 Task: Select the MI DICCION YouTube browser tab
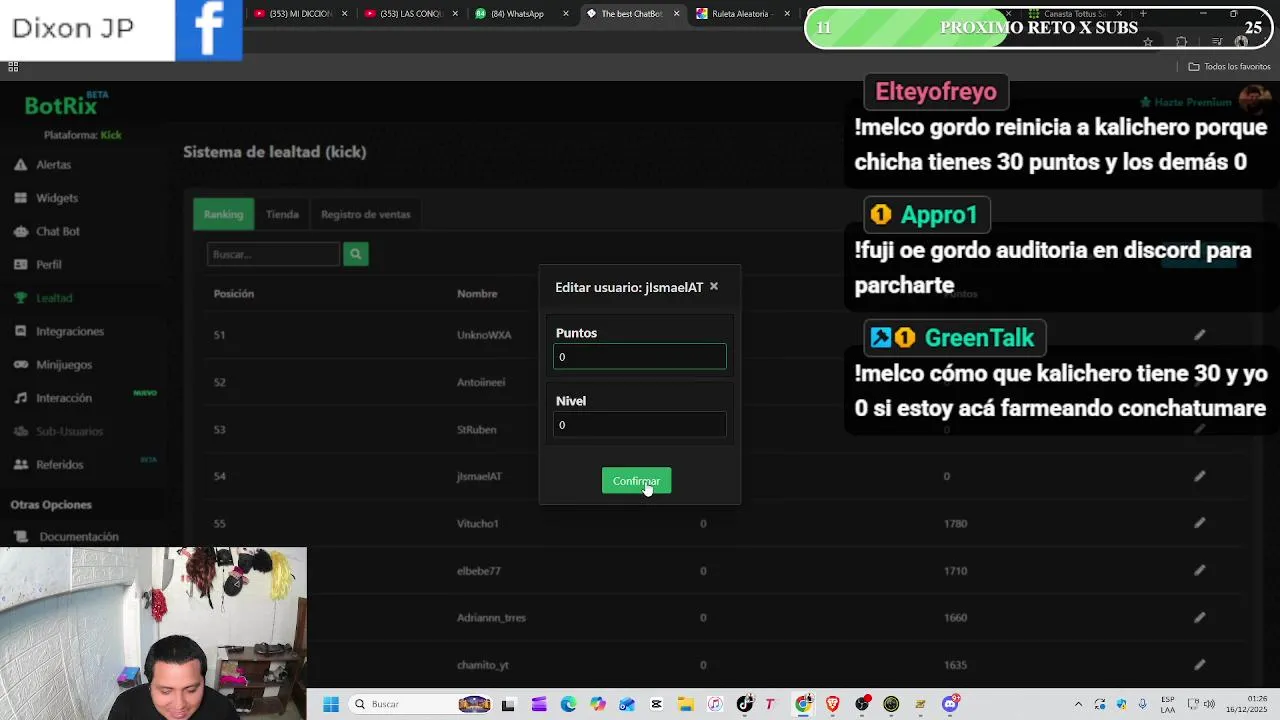click(300, 14)
